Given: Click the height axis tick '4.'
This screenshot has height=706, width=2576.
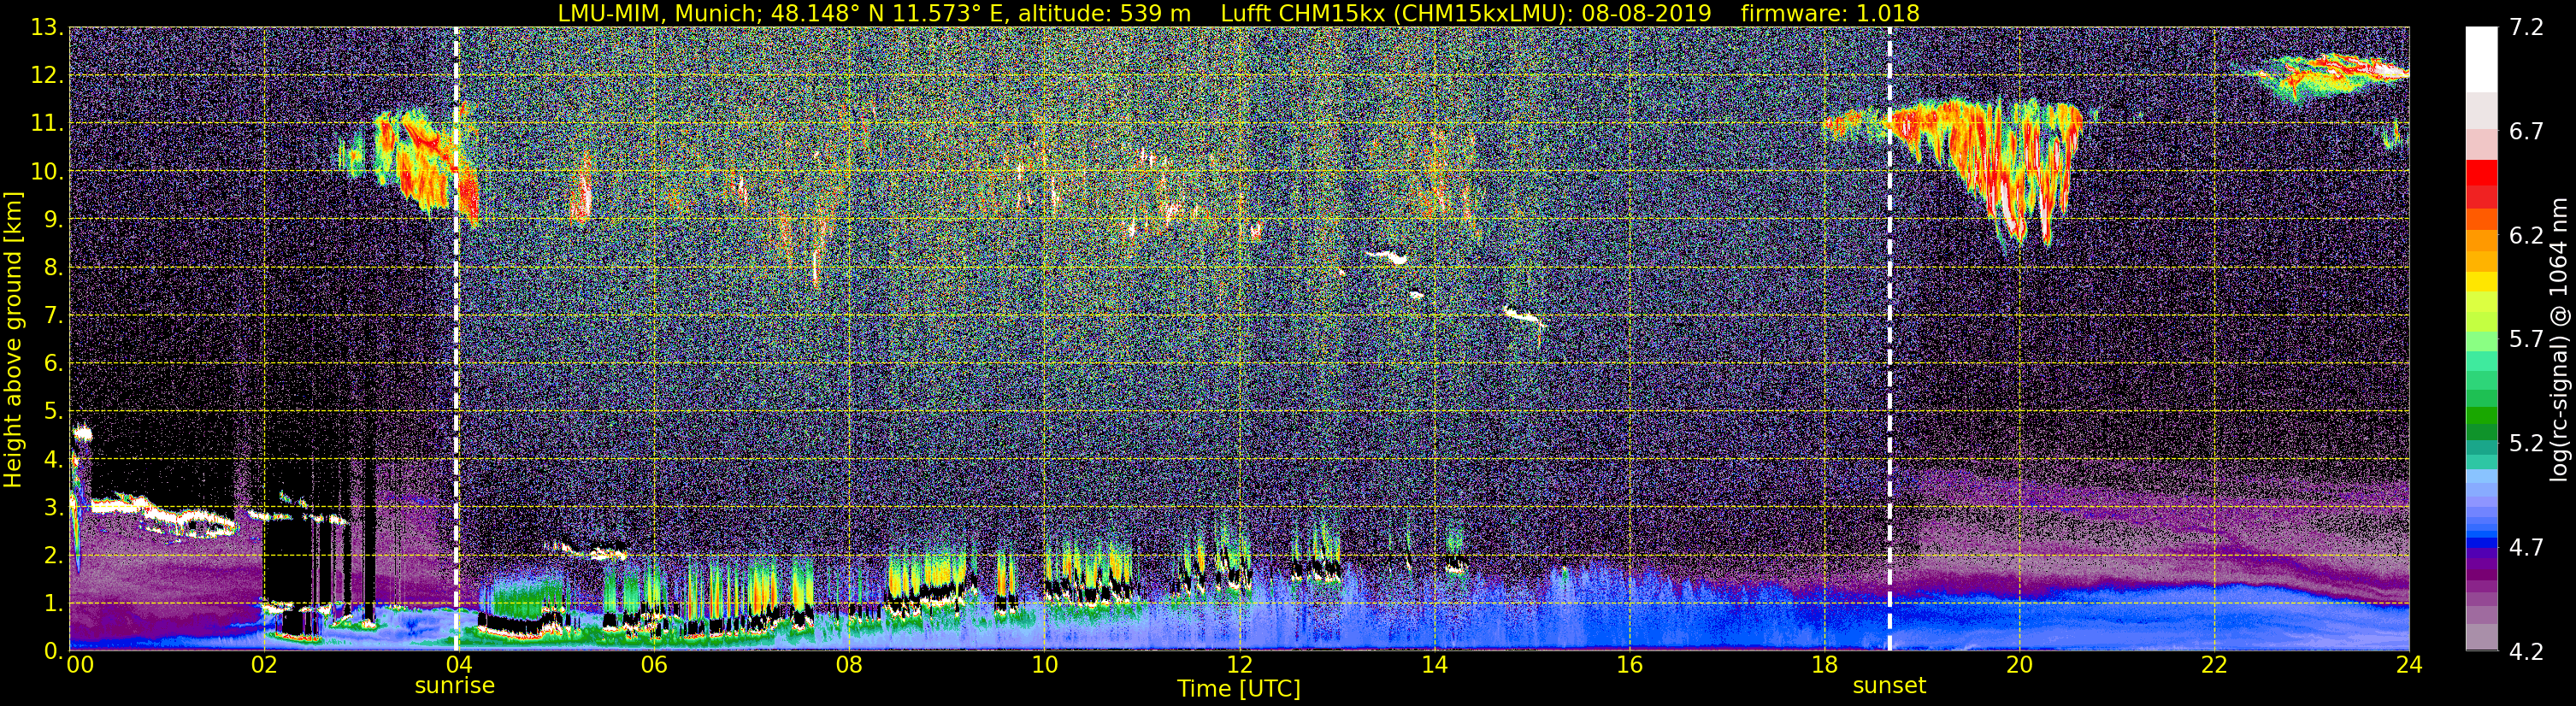Looking at the screenshot, I should [53, 460].
